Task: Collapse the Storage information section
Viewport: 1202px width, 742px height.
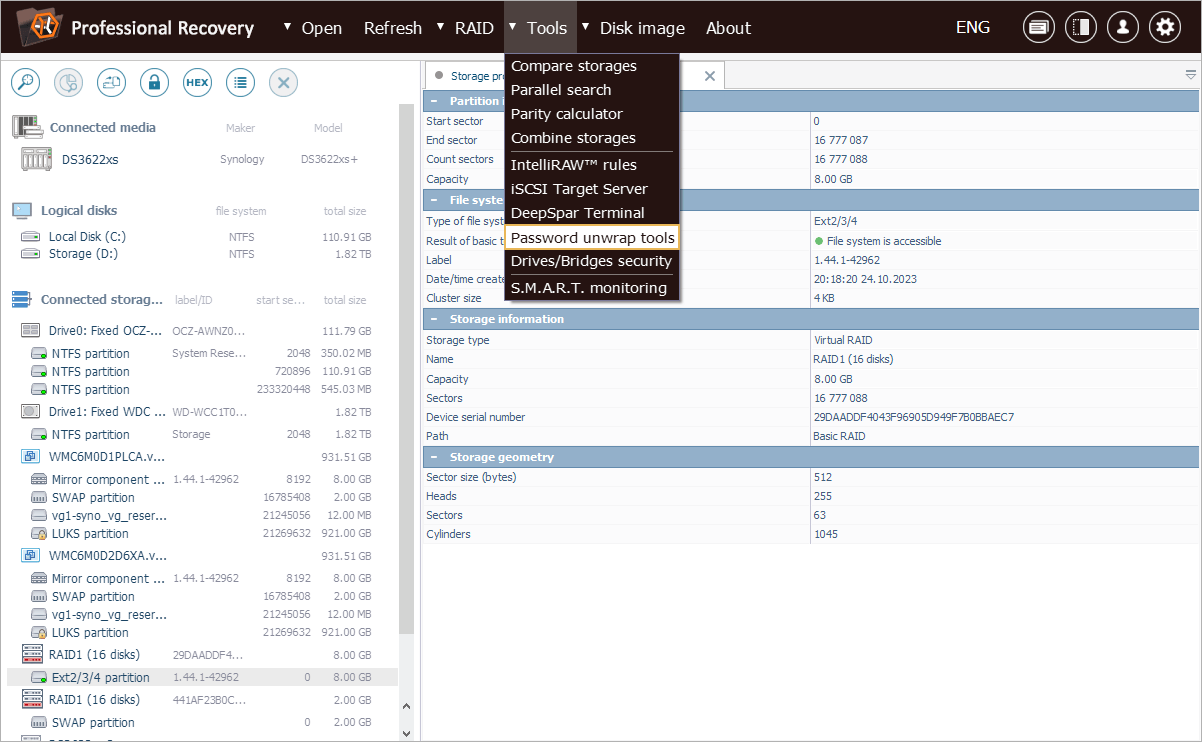Action: click(x=434, y=320)
